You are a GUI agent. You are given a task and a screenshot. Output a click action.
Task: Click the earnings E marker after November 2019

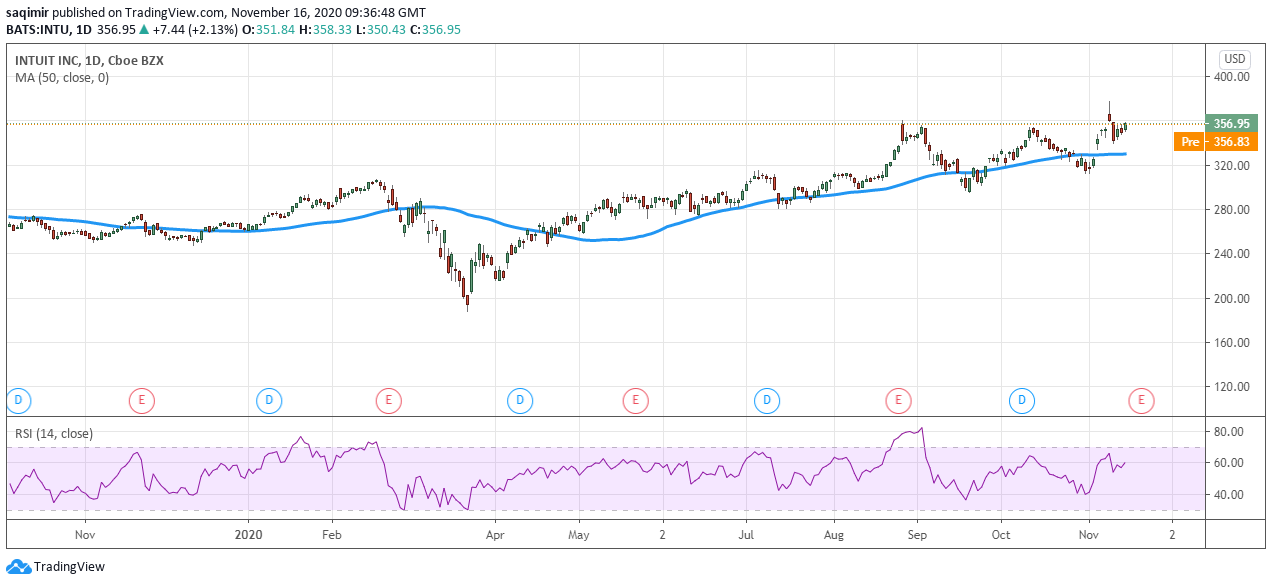point(142,401)
